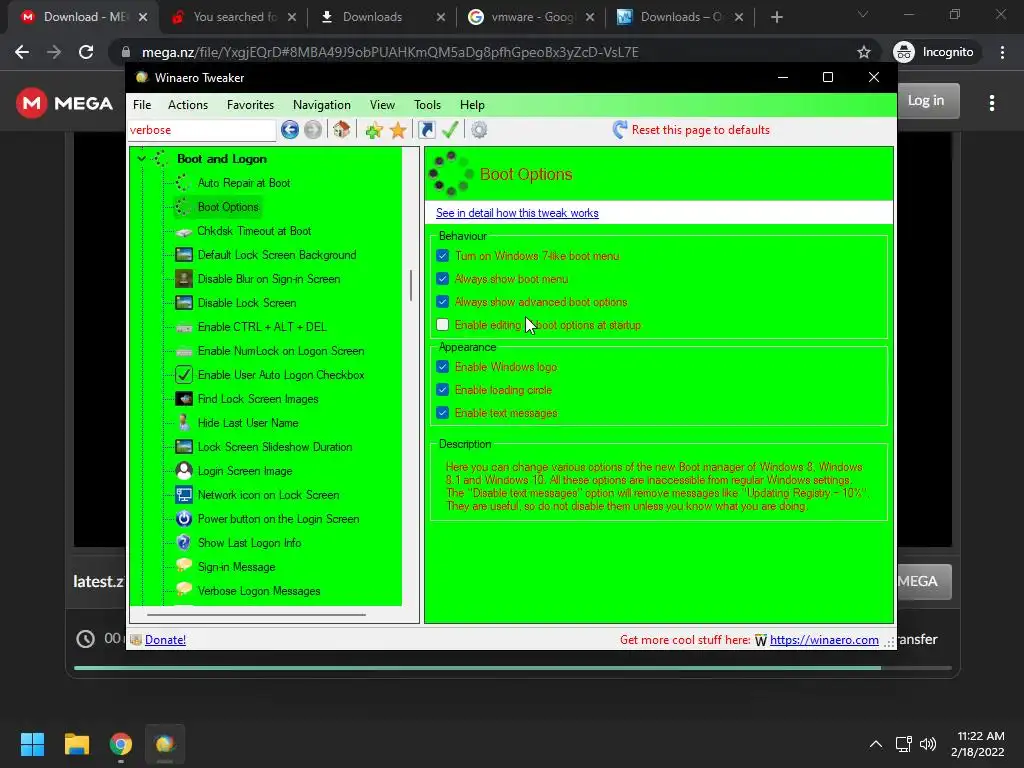
Task: Open the Navigation menu
Action: 321,104
